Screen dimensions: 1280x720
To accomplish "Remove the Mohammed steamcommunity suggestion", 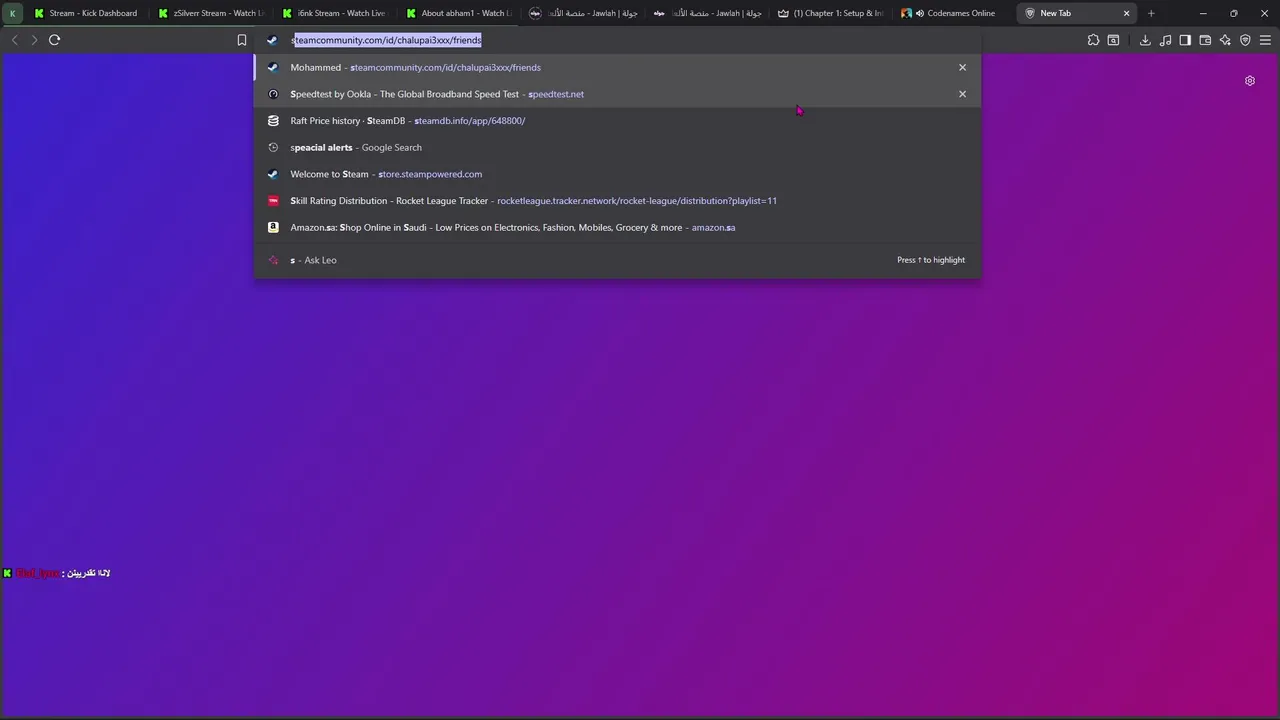I will pyautogui.click(x=962, y=67).
